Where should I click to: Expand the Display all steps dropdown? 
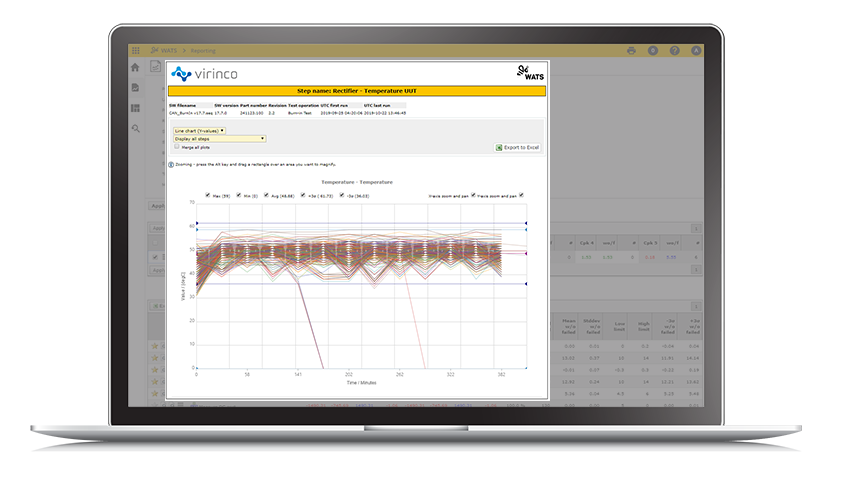219,139
